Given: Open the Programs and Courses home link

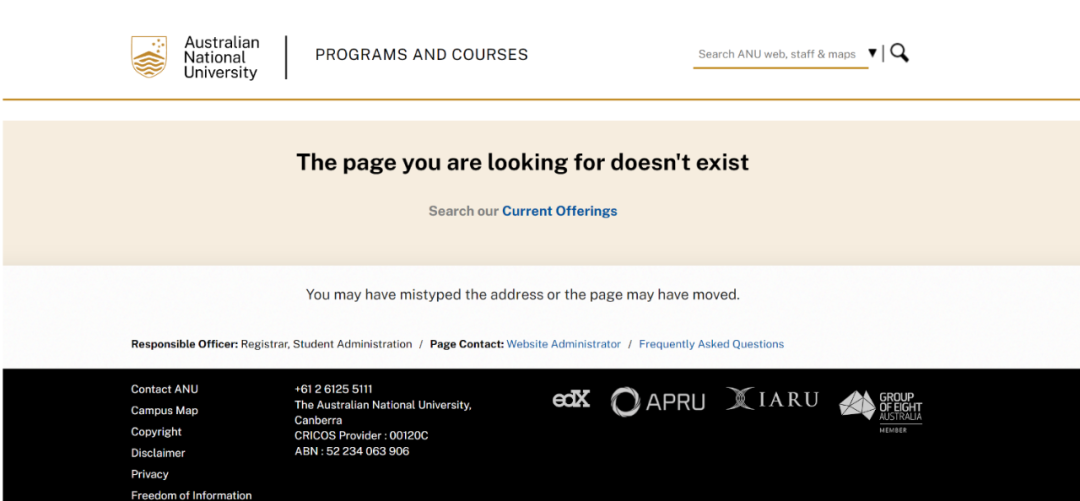Looking at the screenshot, I should tap(422, 54).
